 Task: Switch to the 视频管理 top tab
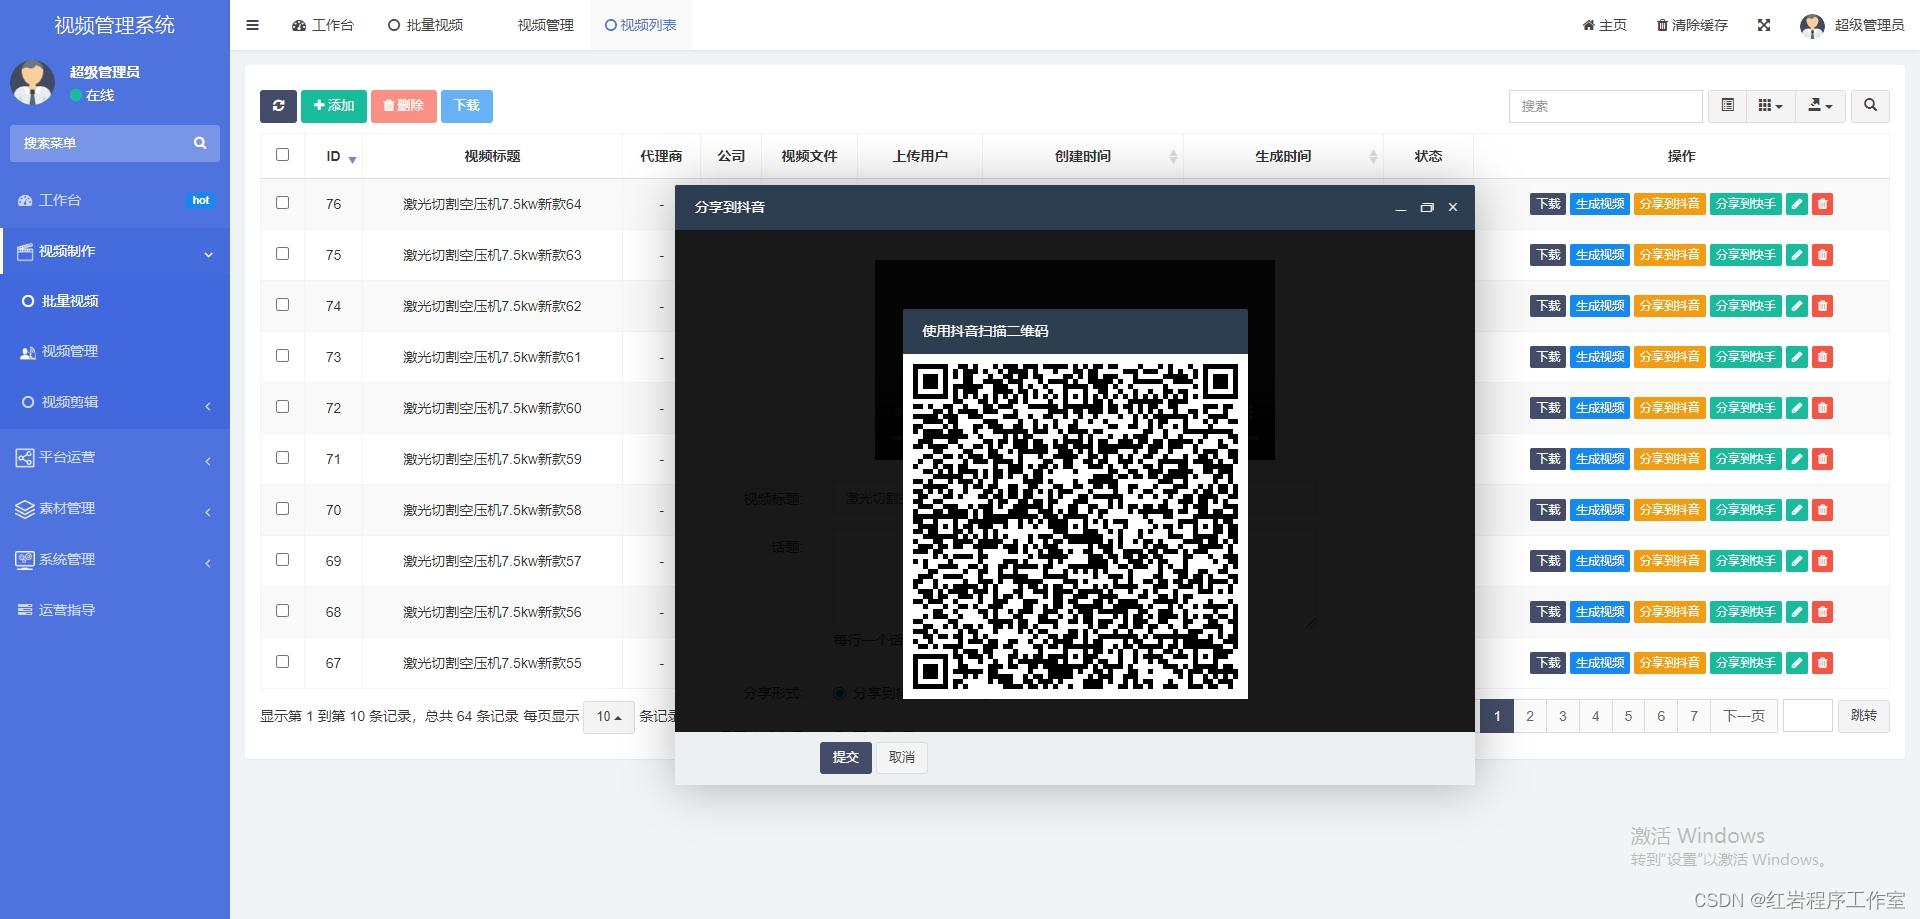[545, 25]
